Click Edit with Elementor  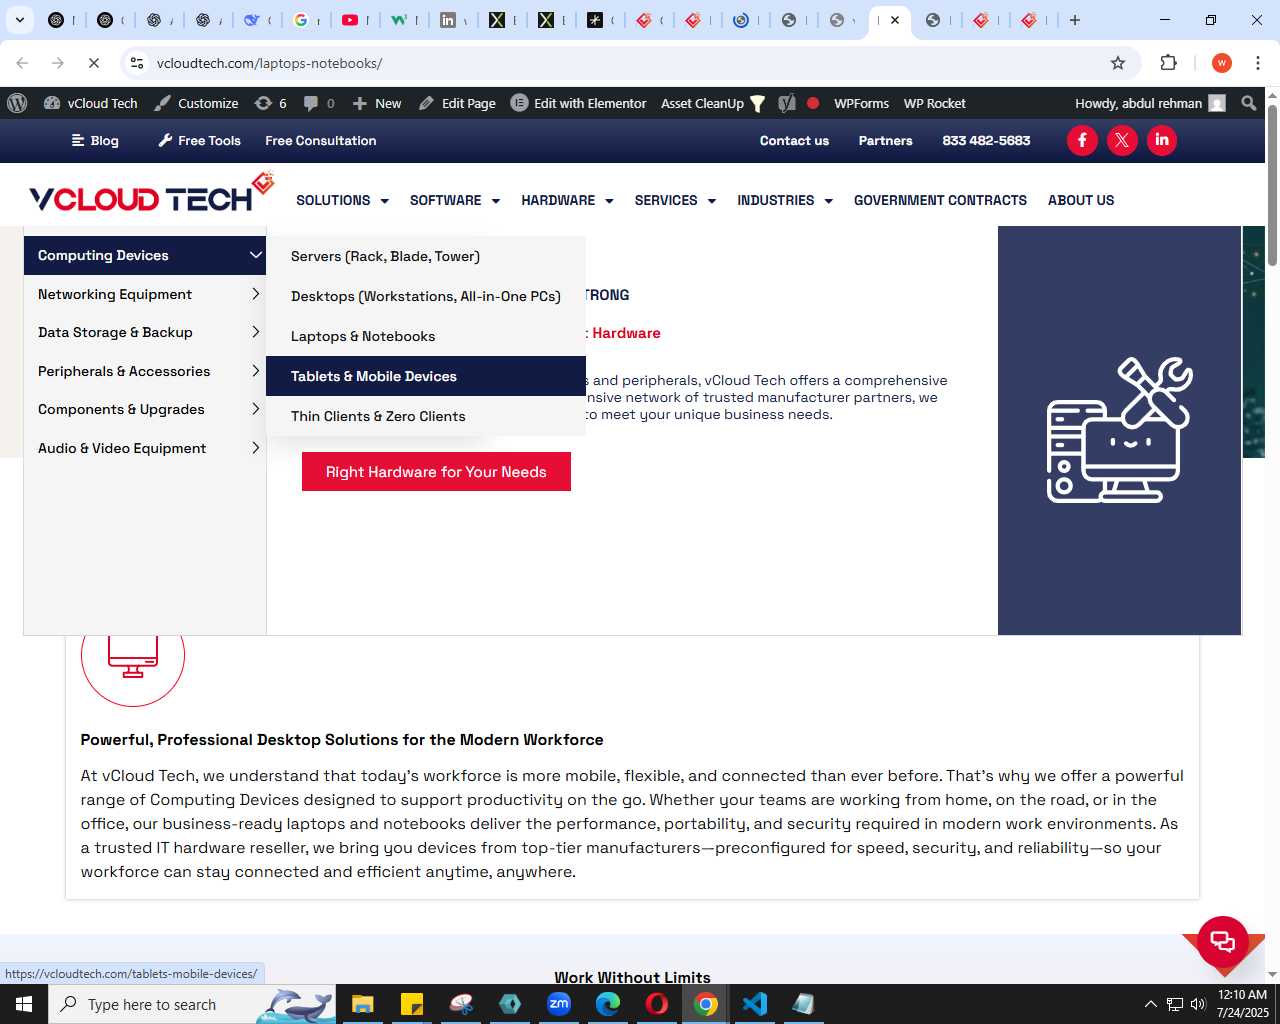pos(579,103)
